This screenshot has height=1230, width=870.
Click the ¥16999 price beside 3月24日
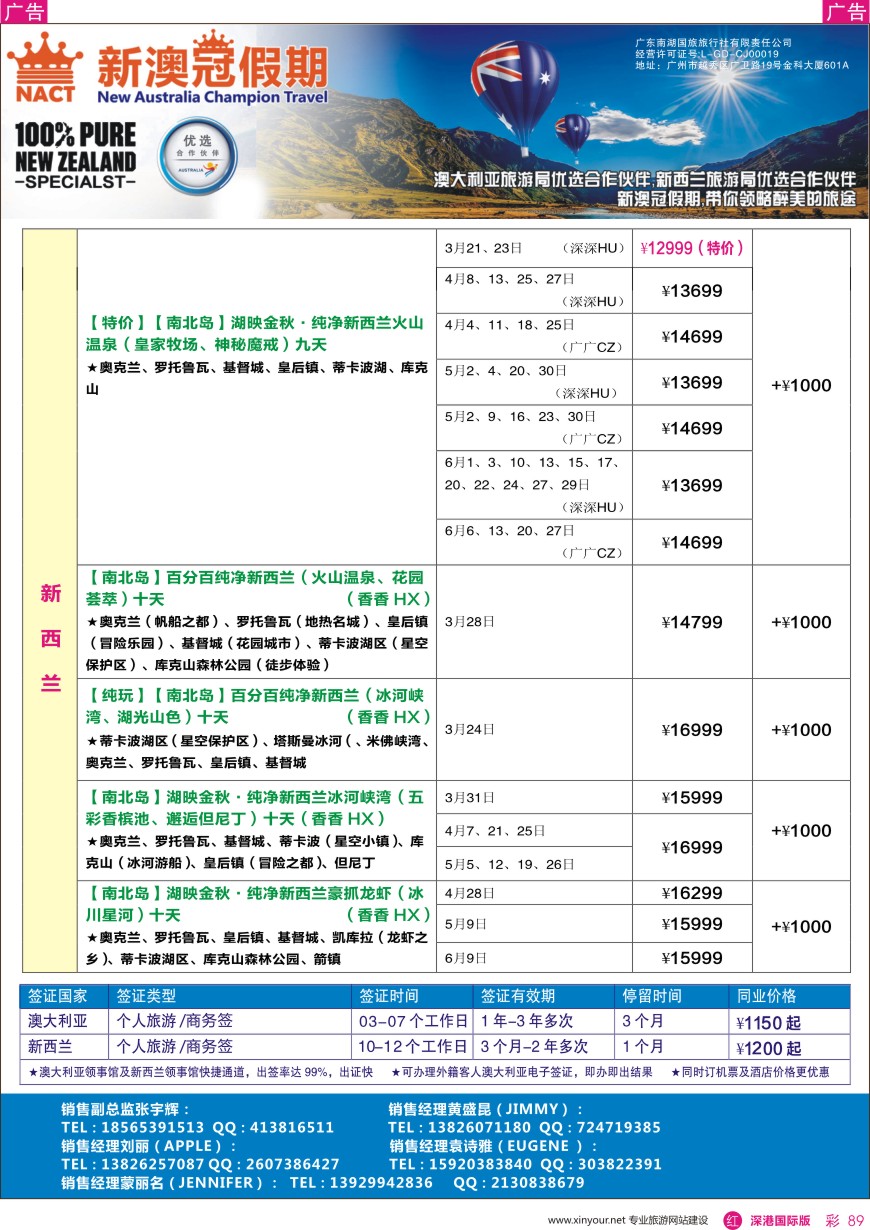692,730
